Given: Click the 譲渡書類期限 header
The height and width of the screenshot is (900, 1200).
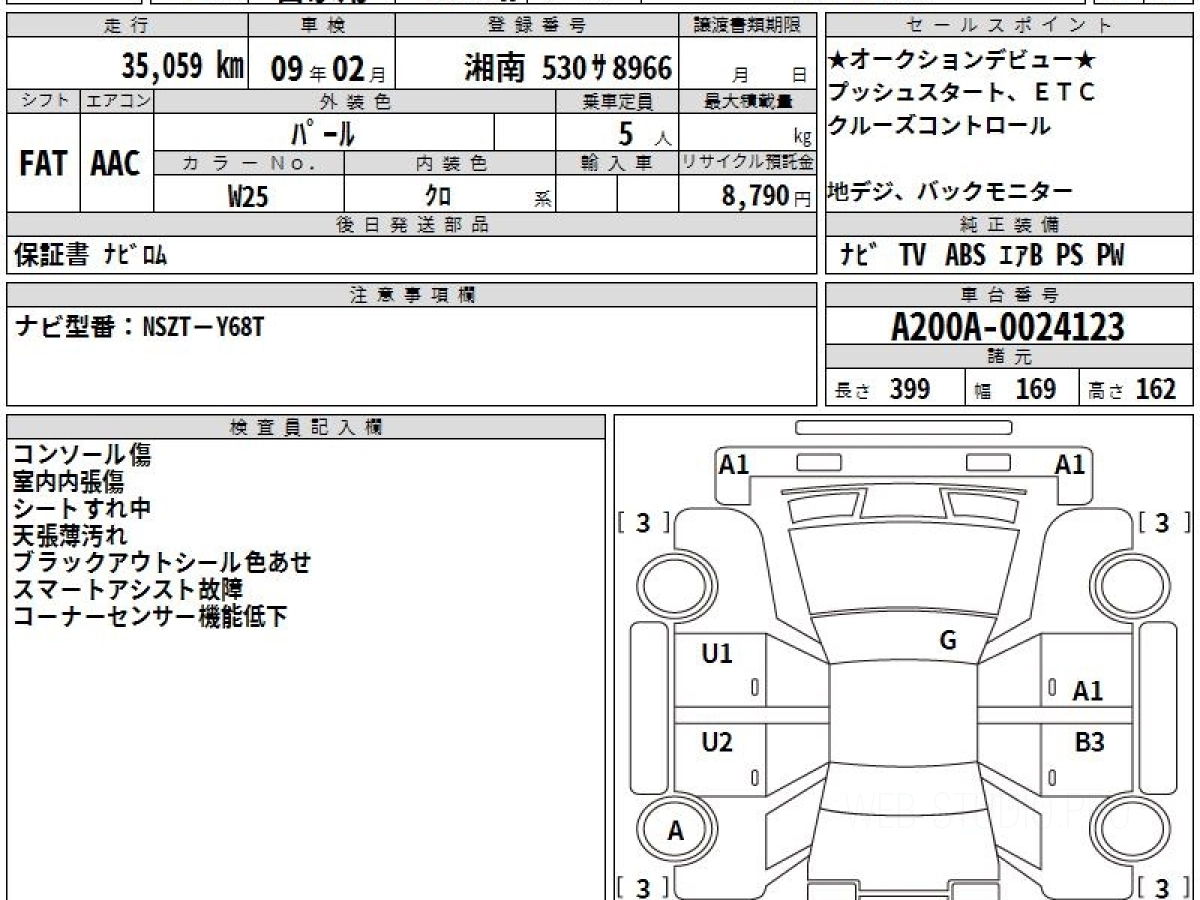Looking at the screenshot, I should pyautogui.click(x=748, y=26).
